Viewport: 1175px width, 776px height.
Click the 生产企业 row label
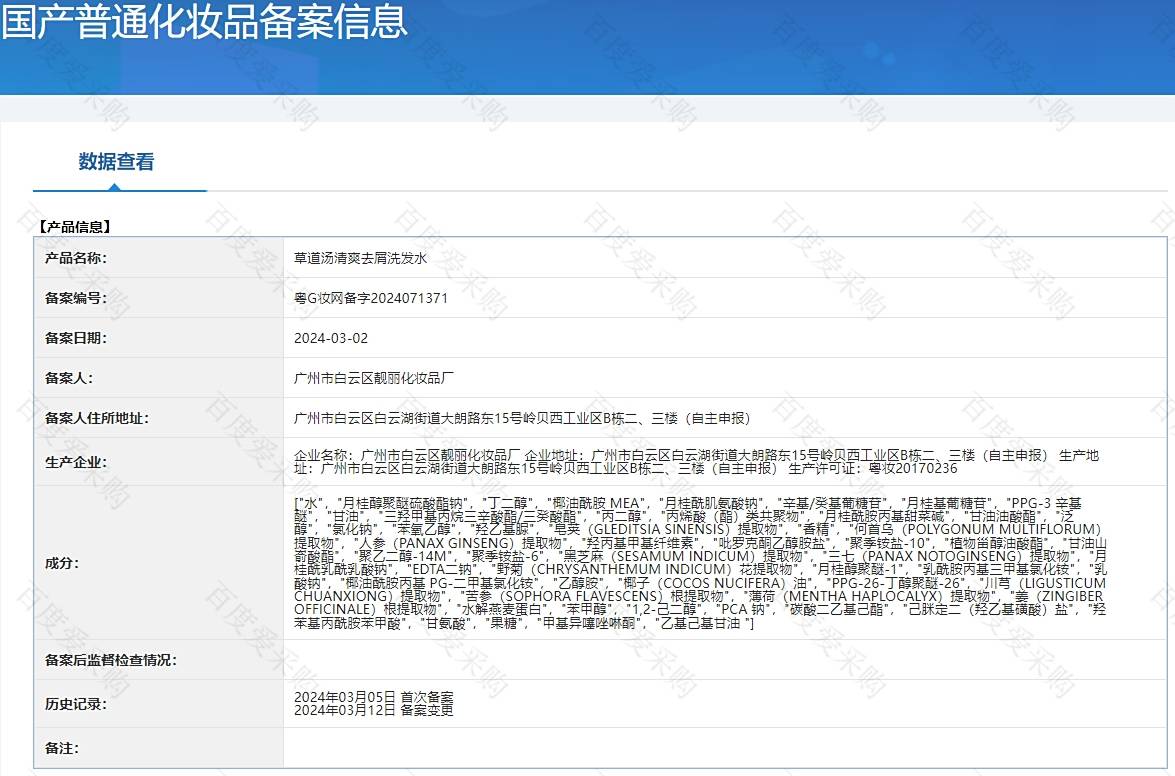click(x=76, y=462)
